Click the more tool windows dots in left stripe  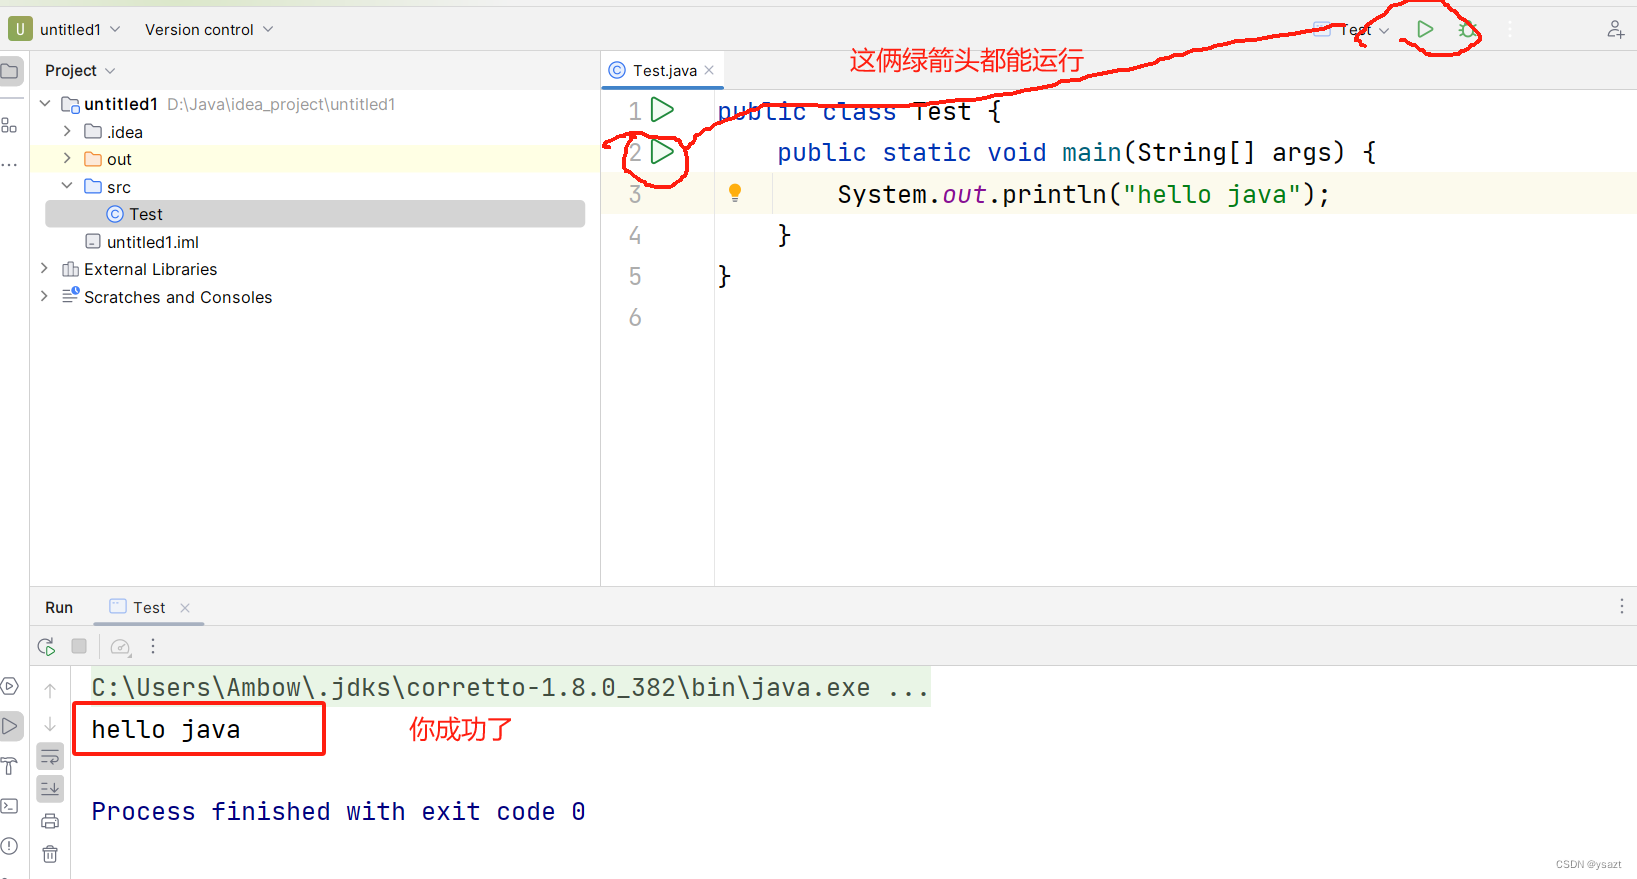[10, 164]
